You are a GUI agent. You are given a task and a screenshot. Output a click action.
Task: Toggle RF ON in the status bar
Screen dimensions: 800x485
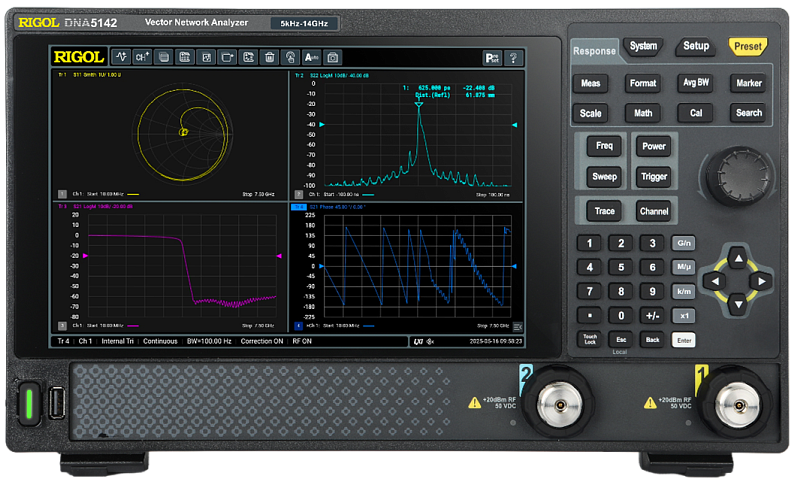pyautogui.click(x=302, y=341)
